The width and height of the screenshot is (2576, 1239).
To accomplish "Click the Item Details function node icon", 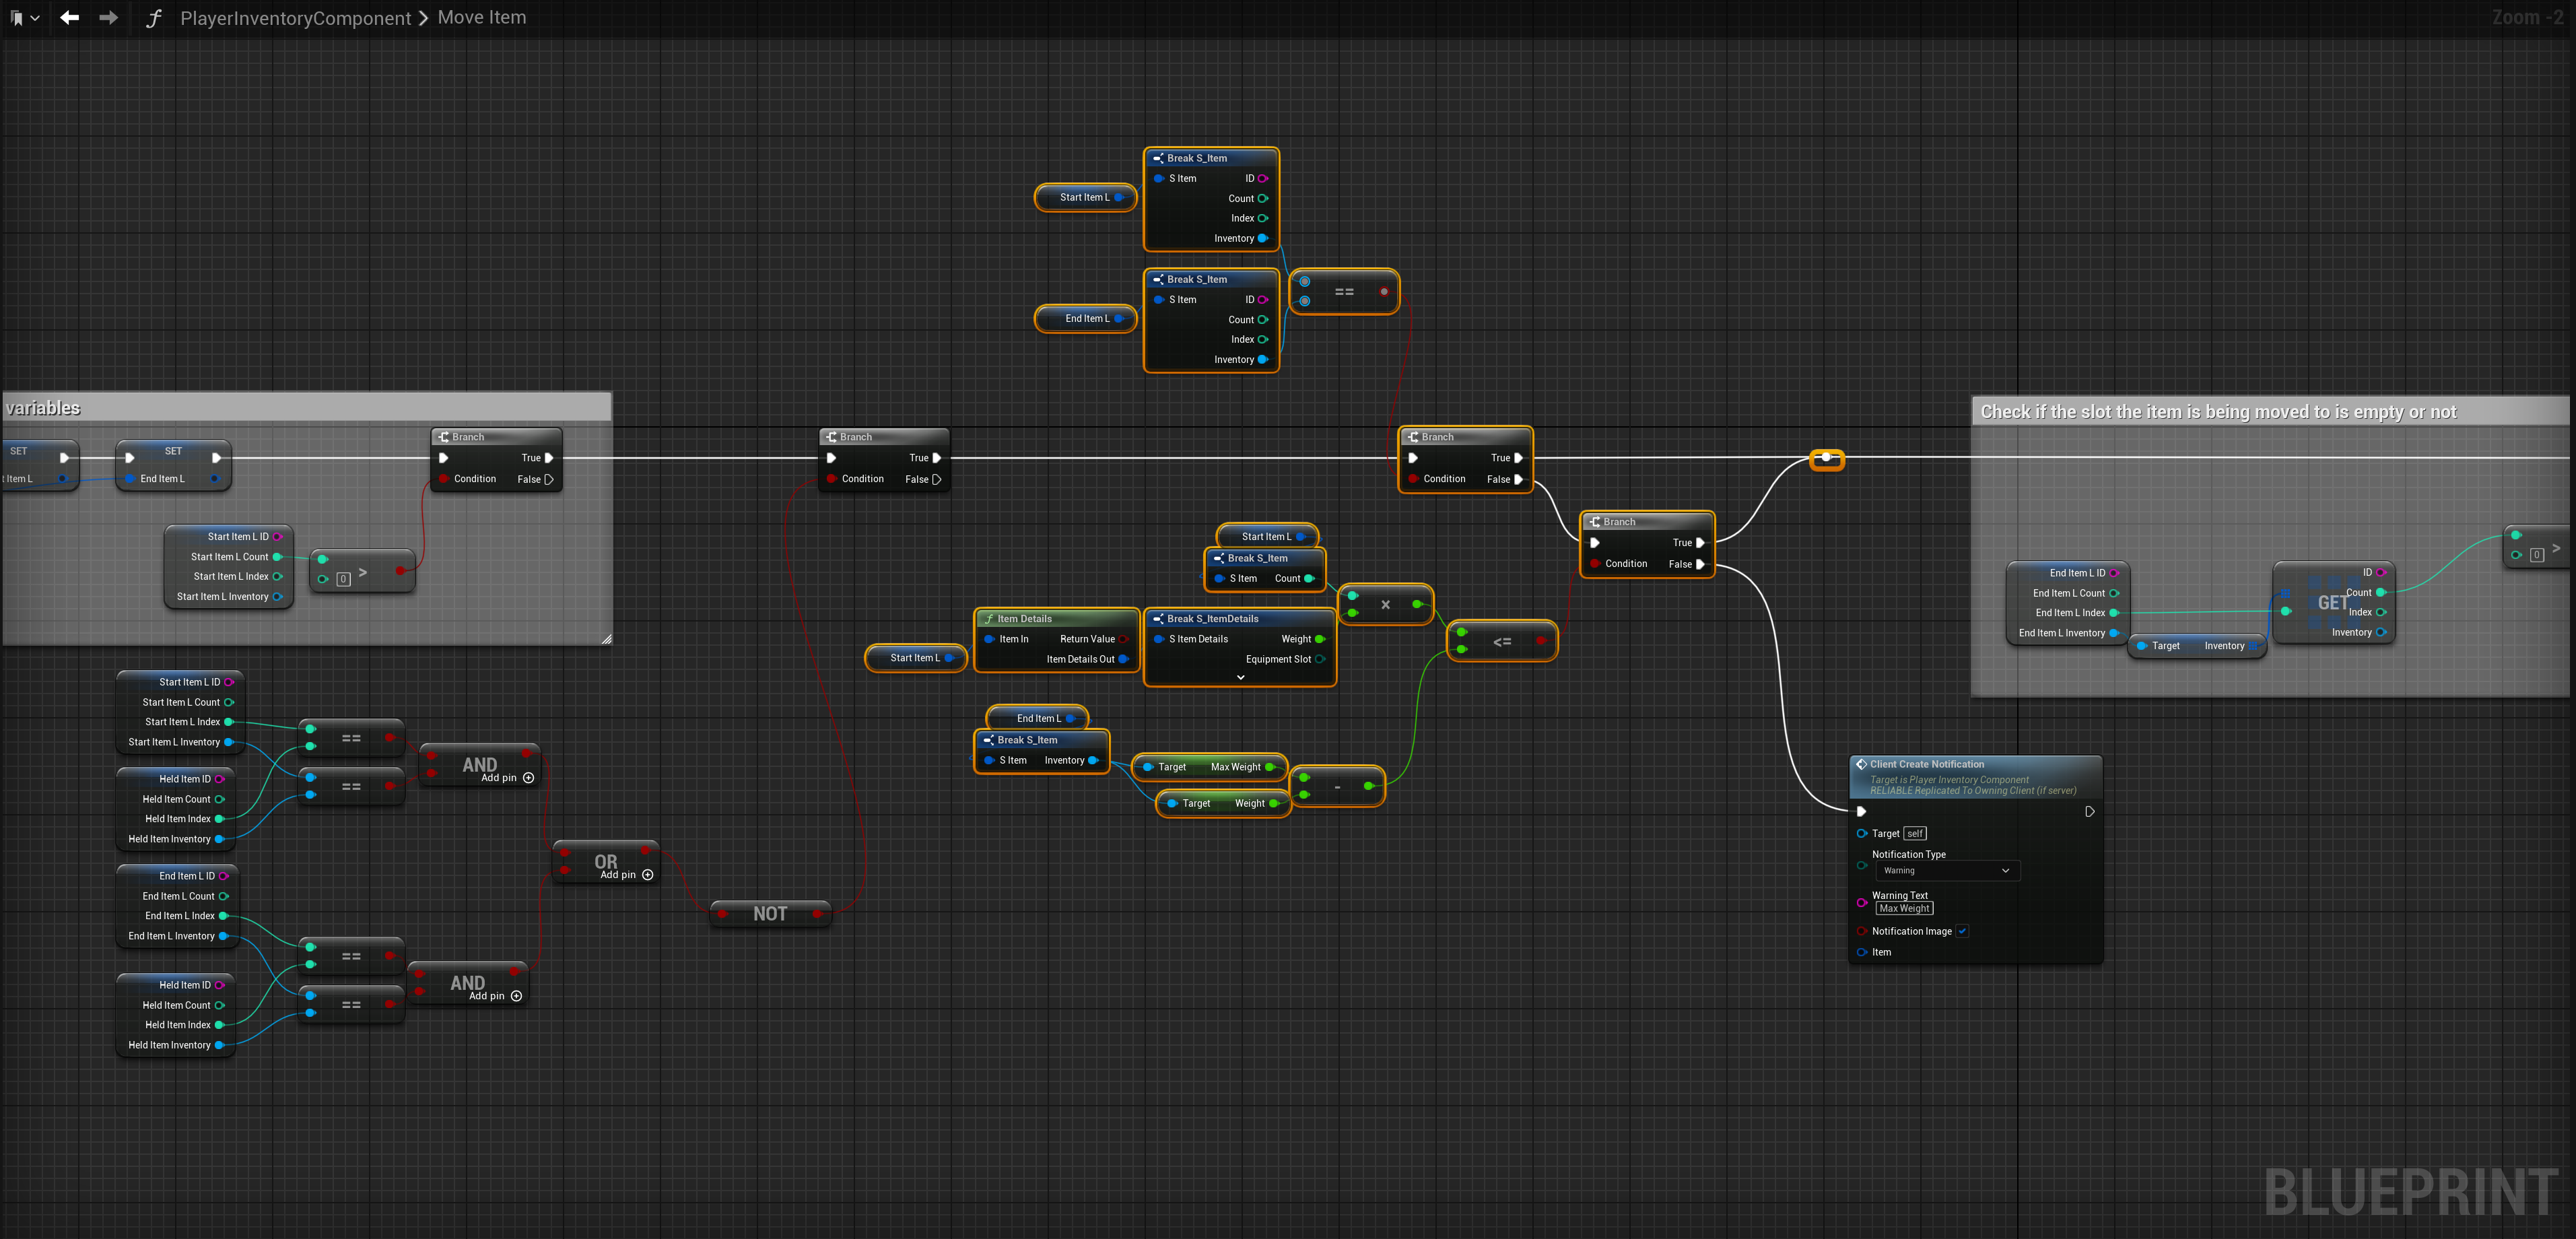I will click(989, 619).
